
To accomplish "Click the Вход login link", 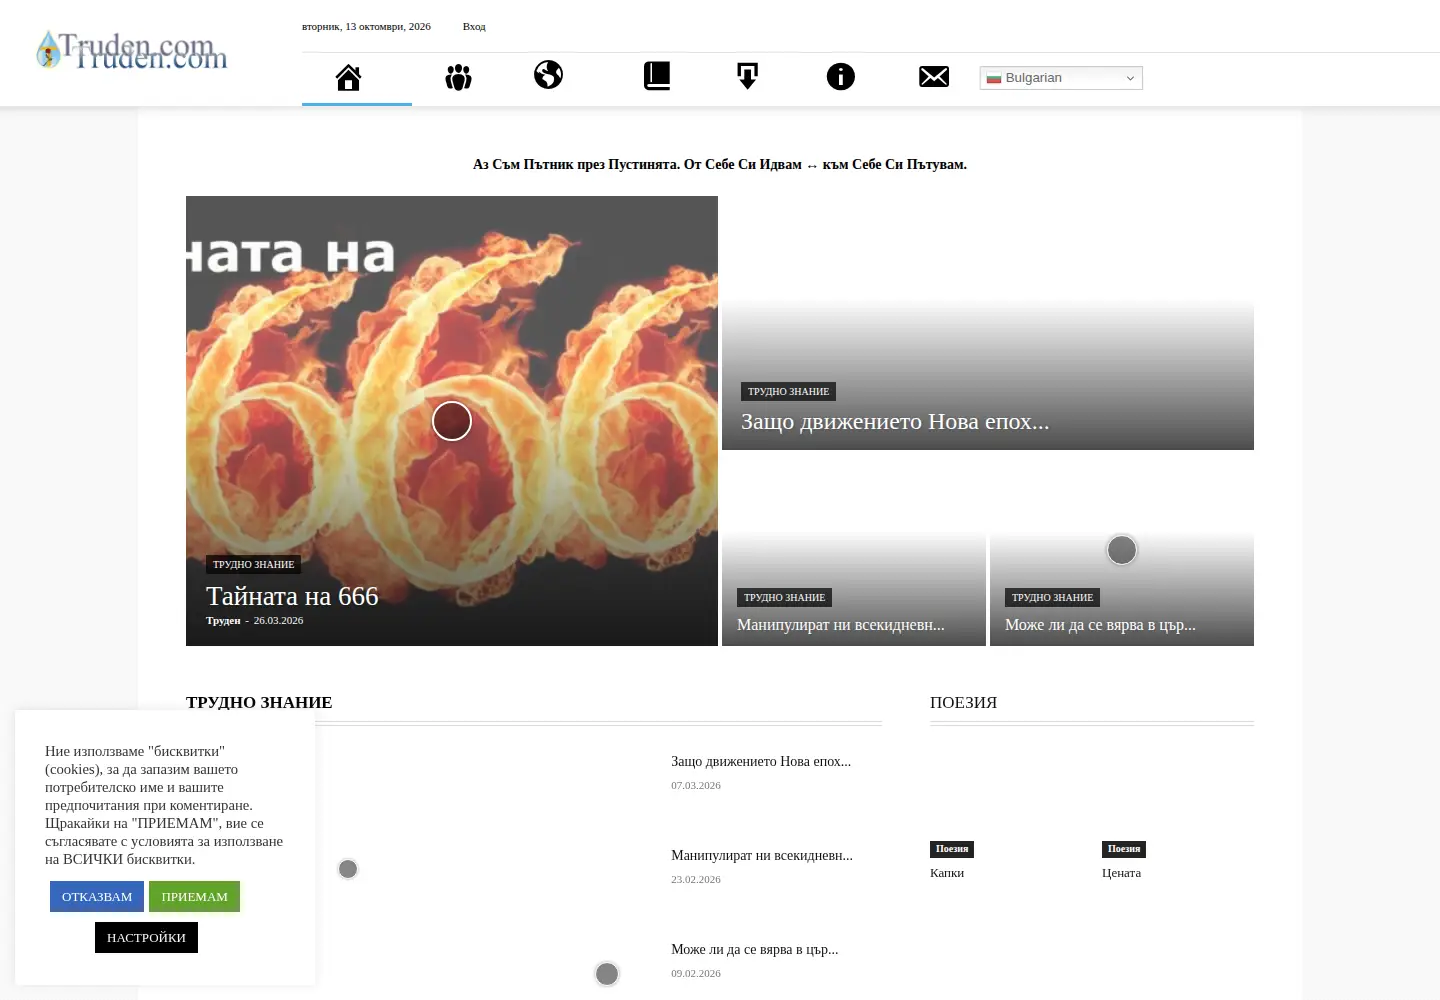I will click(474, 26).
